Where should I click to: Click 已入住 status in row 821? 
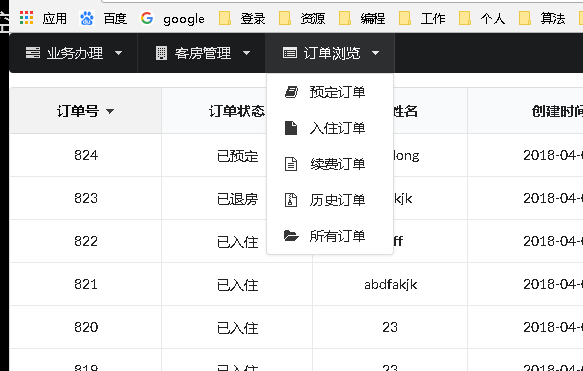238,285
